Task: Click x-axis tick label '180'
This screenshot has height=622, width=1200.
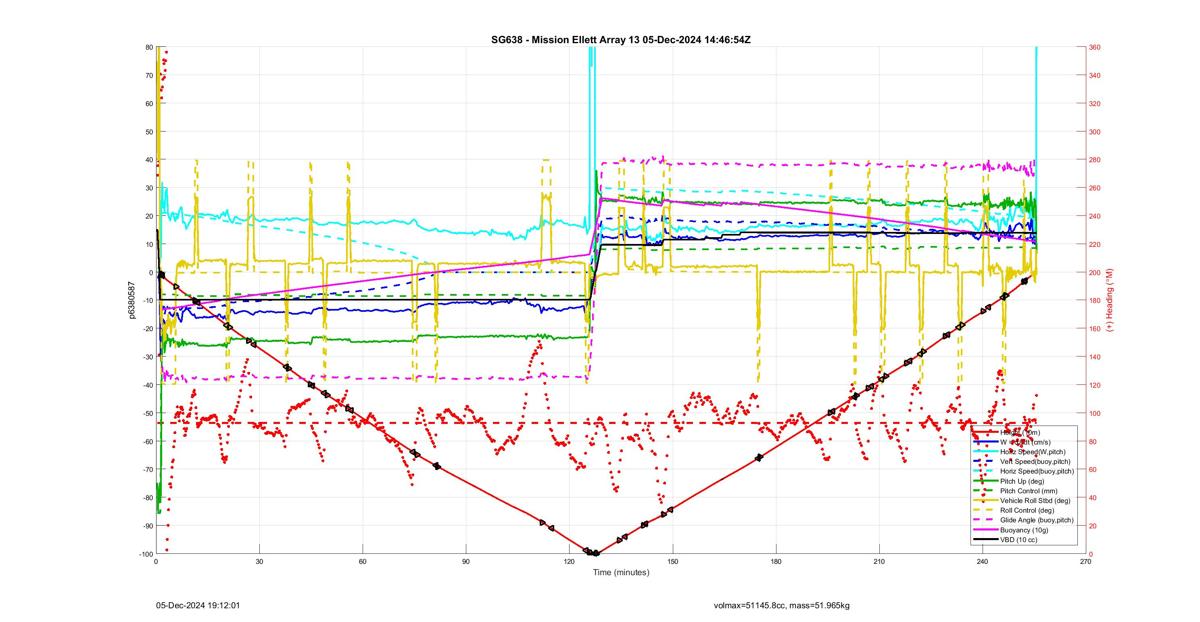Action: 776,563
